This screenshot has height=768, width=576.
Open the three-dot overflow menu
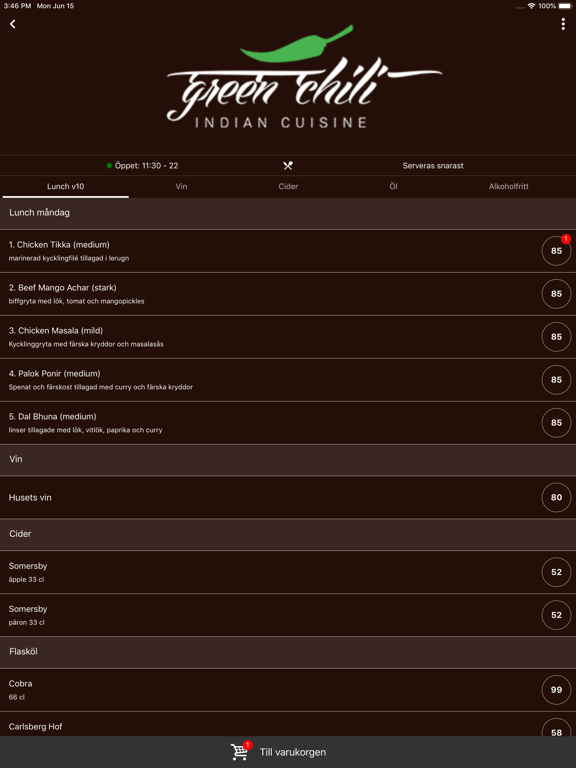563,24
